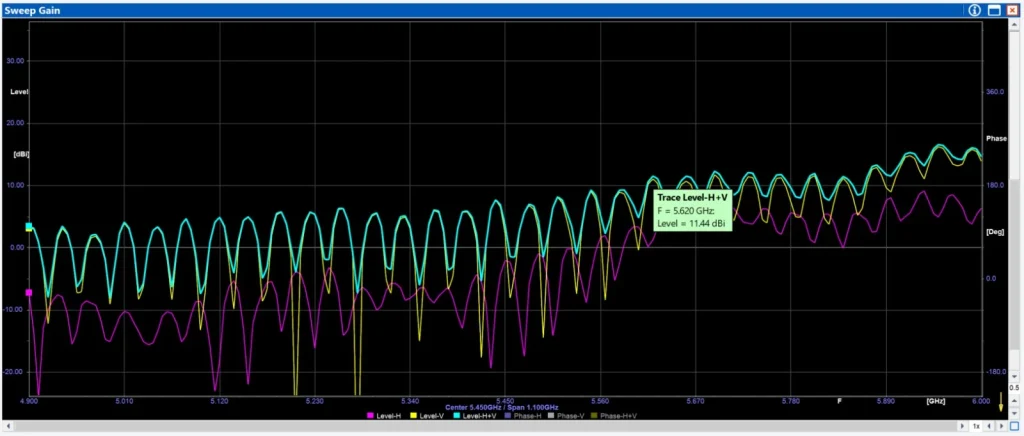
Task: Click the 5.340 frequency axis value
Action: click(x=410, y=401)
